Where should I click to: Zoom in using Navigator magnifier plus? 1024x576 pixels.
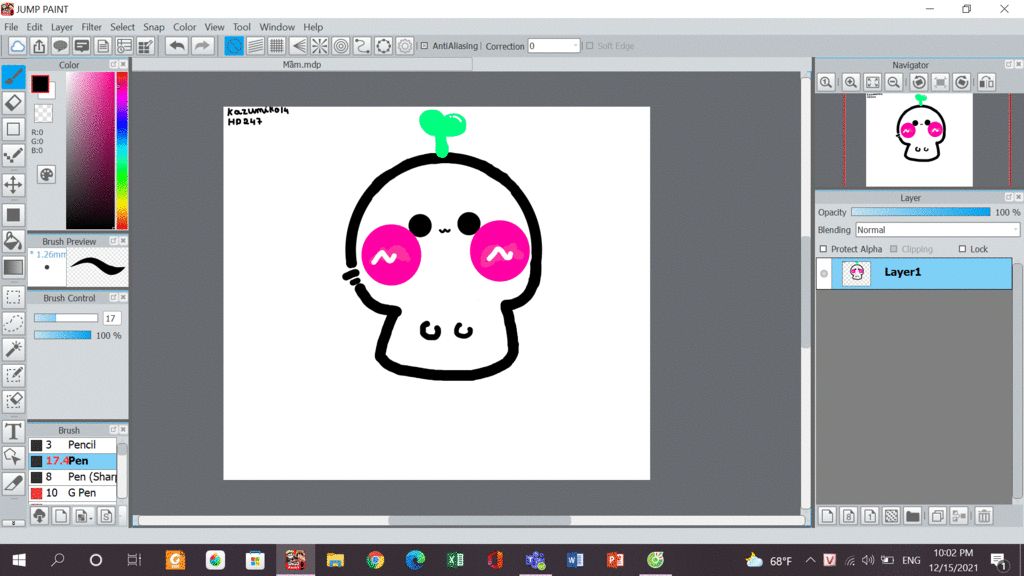click(850, 82)
